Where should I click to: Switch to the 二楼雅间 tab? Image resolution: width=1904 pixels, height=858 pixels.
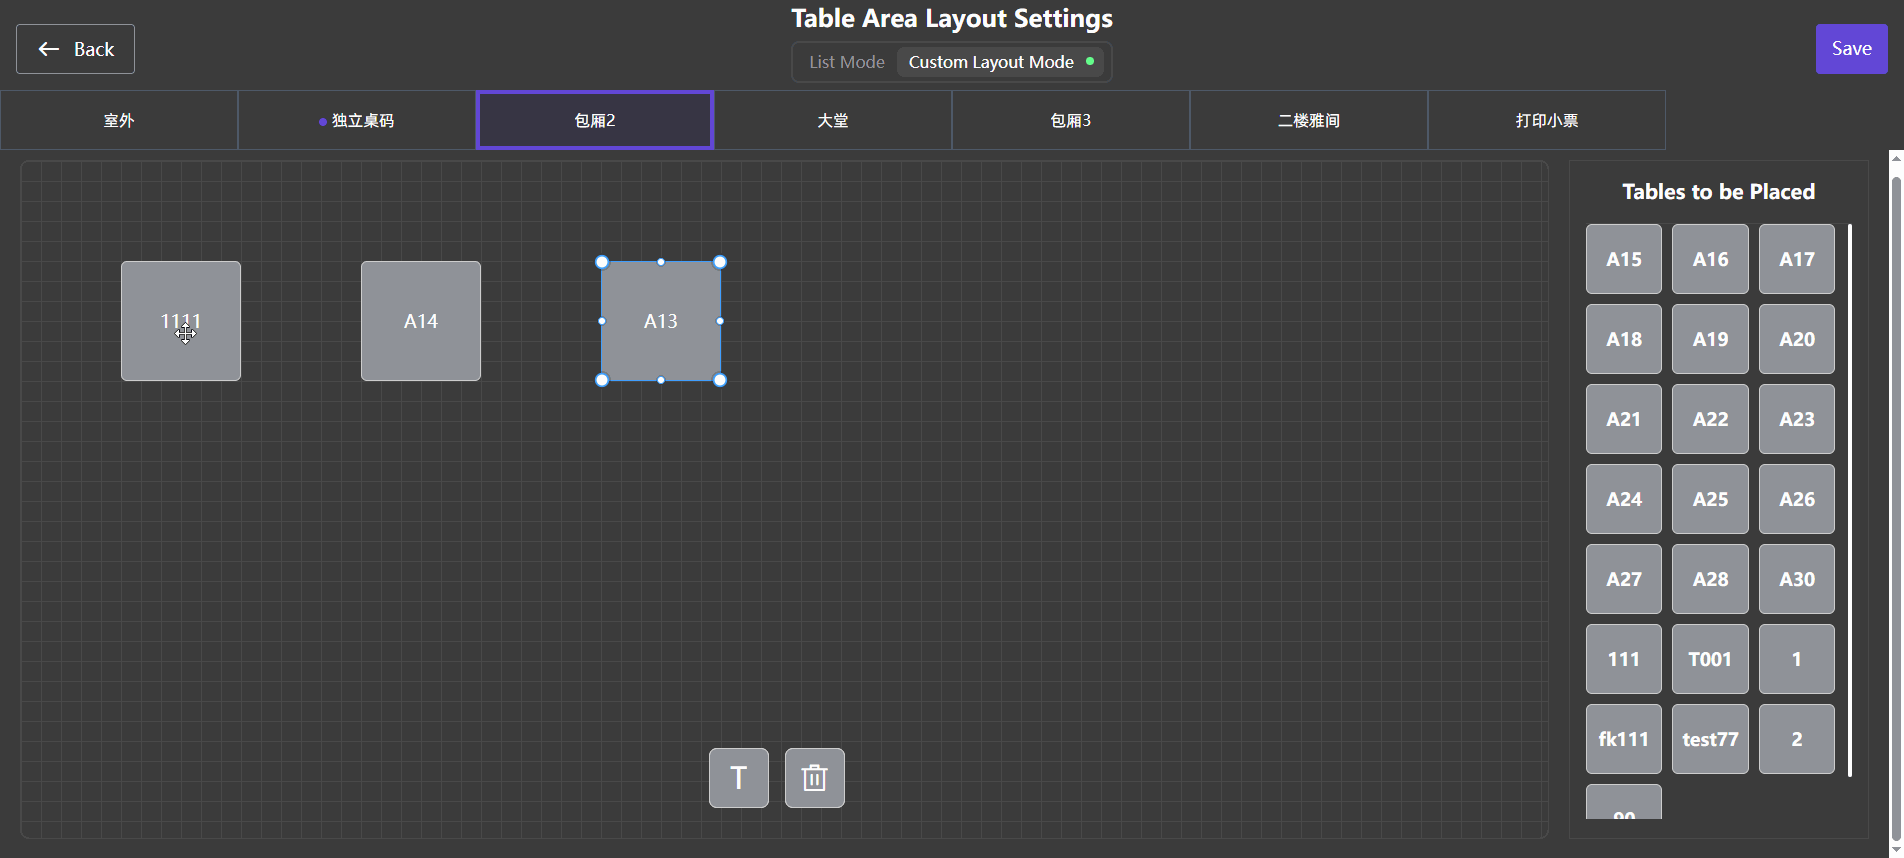tap(1309, 120)
